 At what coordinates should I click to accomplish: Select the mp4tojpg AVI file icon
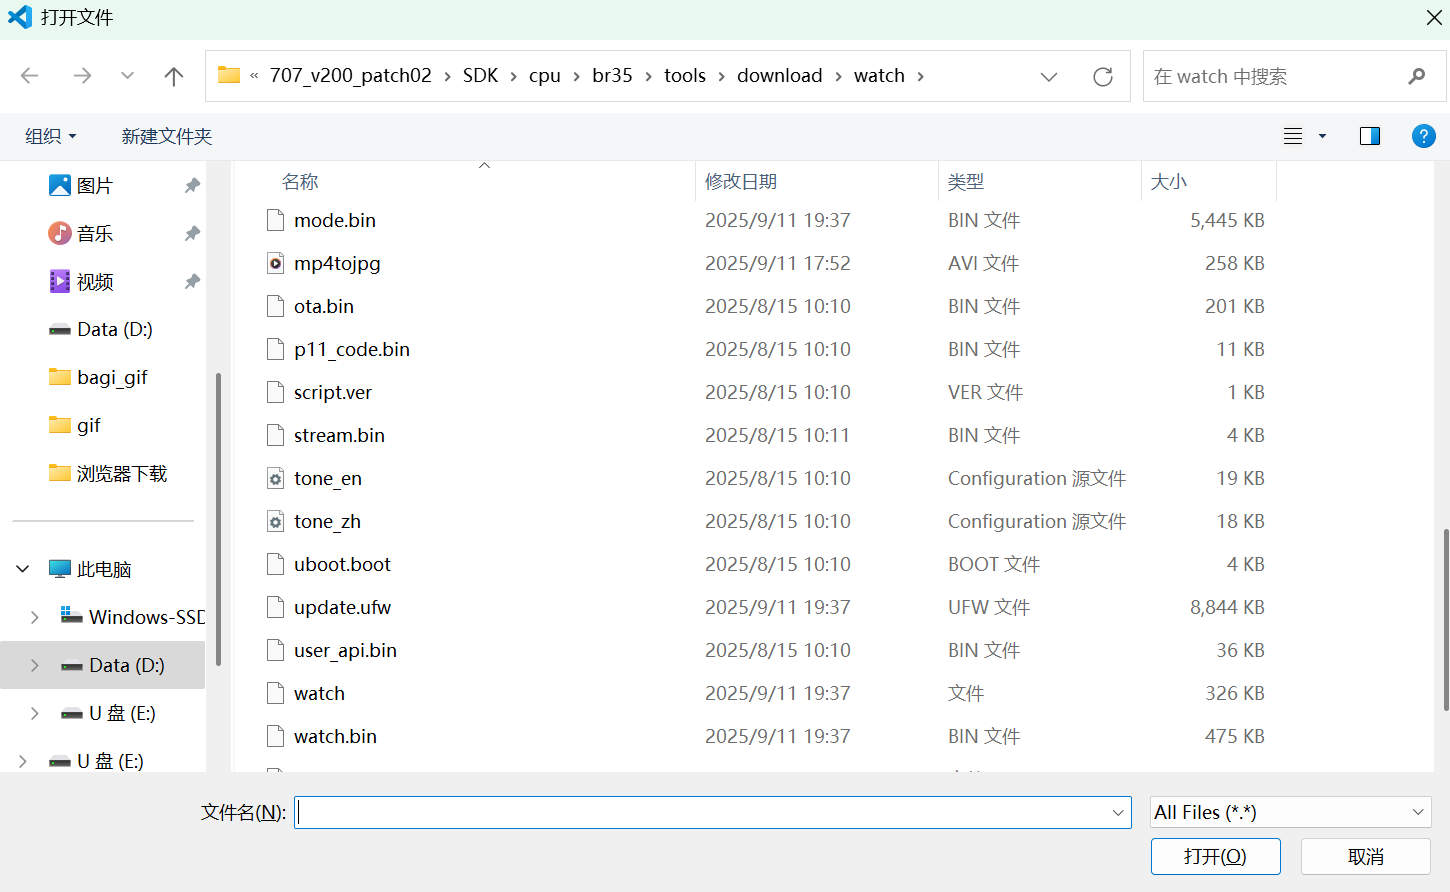click(x=275, y=263)
